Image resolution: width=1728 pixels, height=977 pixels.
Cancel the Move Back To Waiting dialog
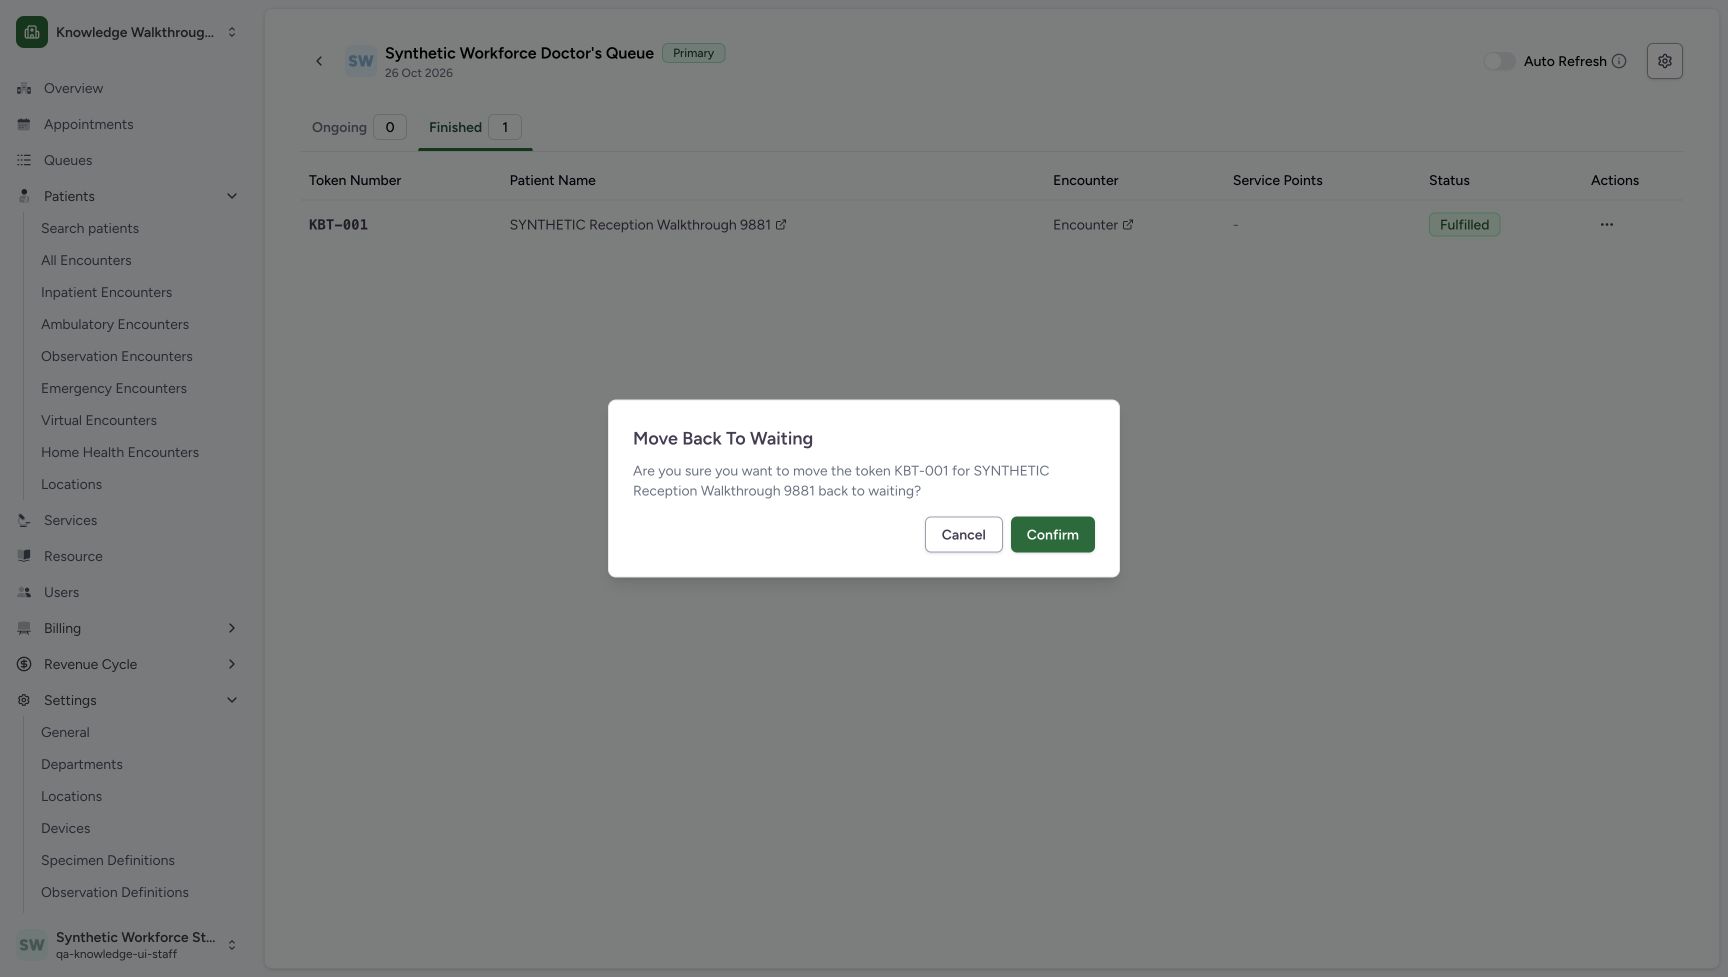tap(963, 534)
